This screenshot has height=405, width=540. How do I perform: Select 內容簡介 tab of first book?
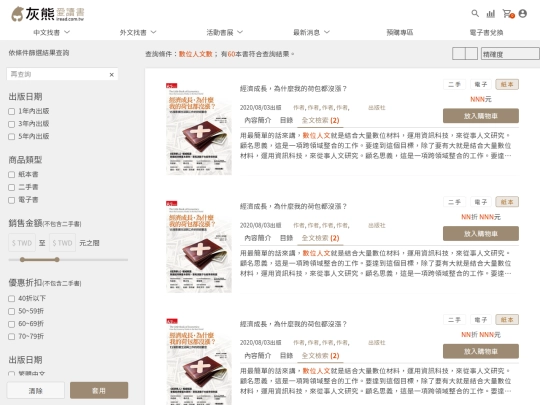click(x=258, y=120)
